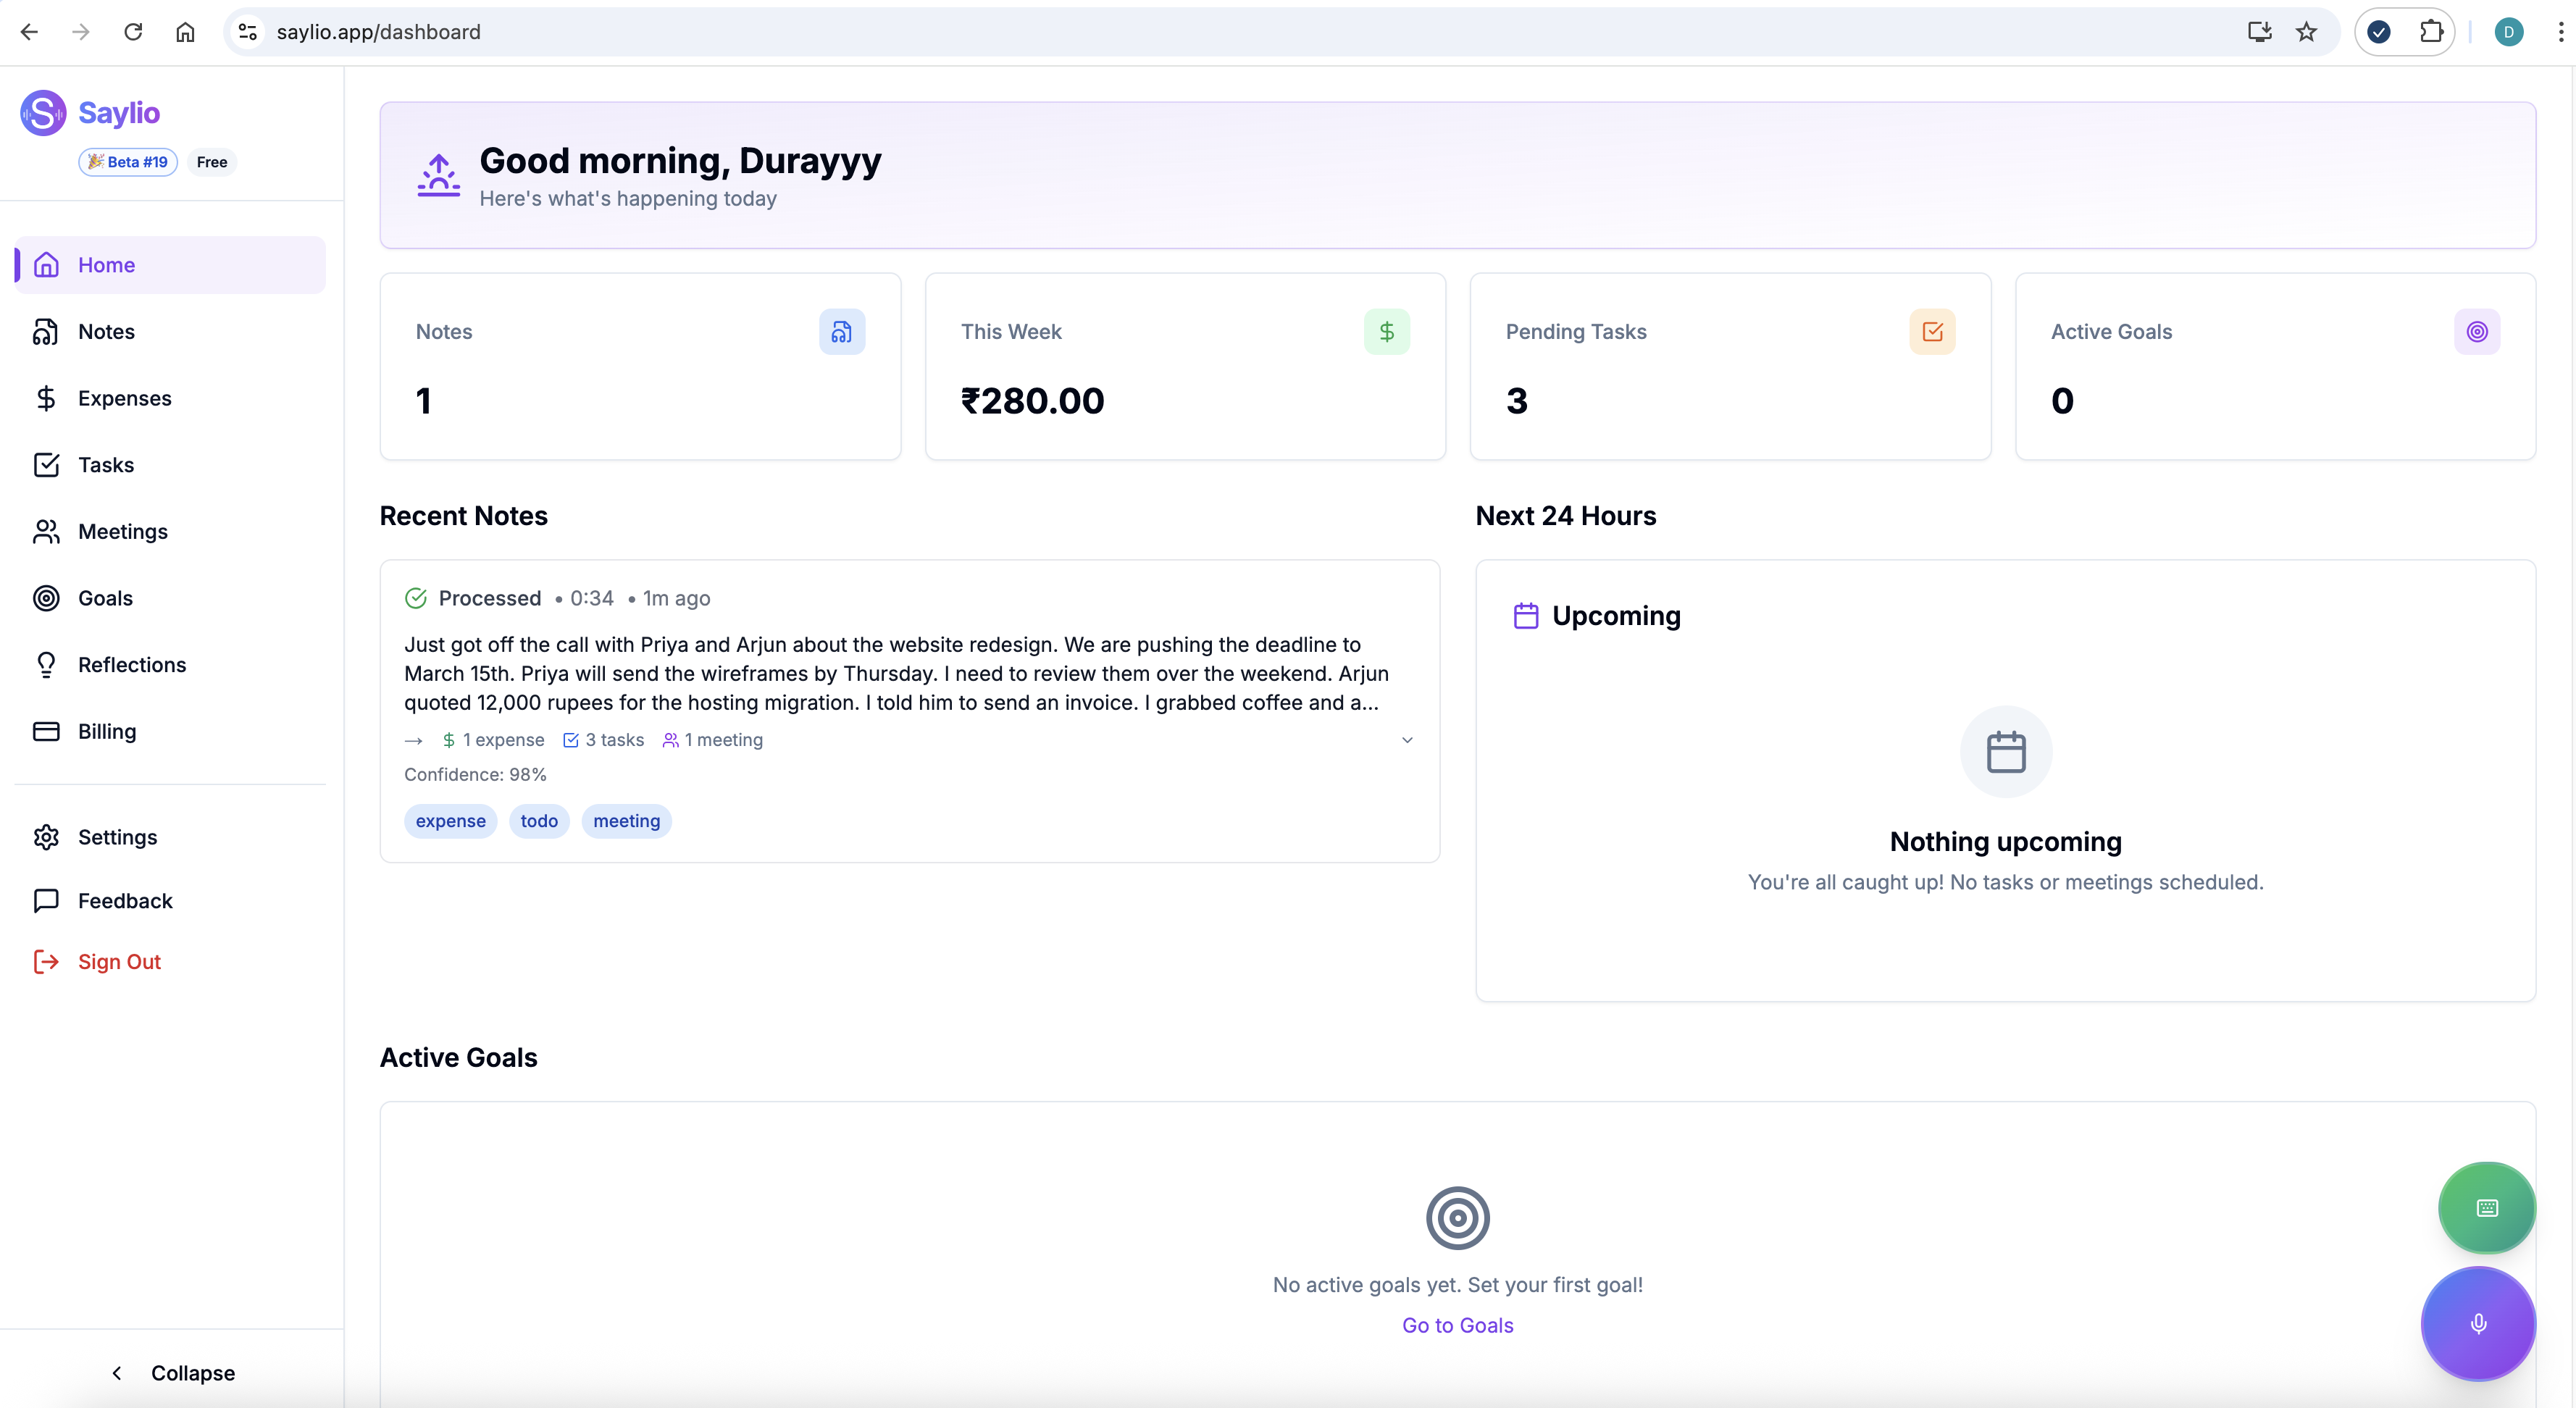Click the Active Goals target icon

pyautogui.click(x=2476, y=332)
